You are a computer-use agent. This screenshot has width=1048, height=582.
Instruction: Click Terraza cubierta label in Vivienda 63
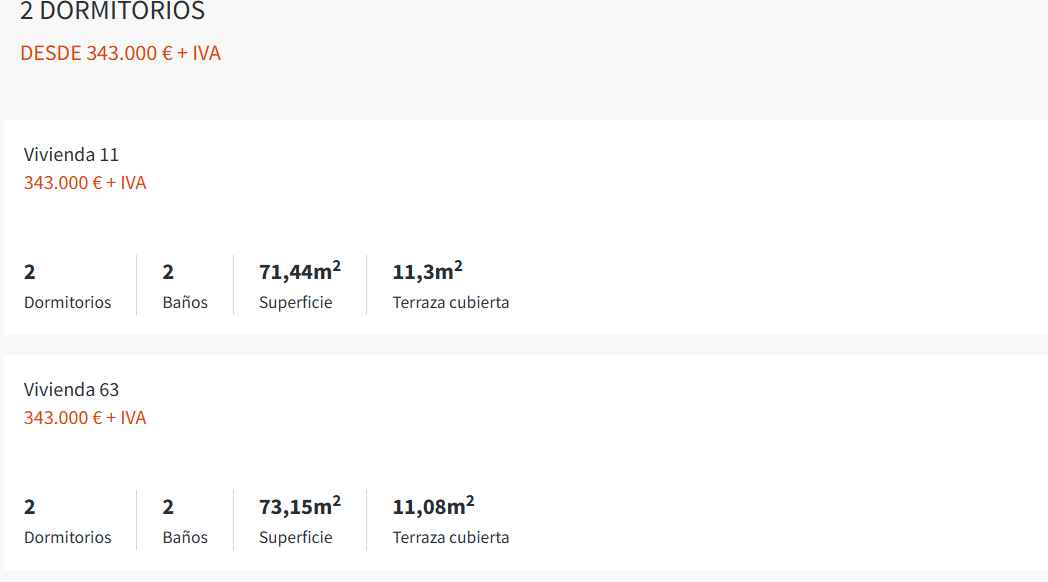coord(450,537)
